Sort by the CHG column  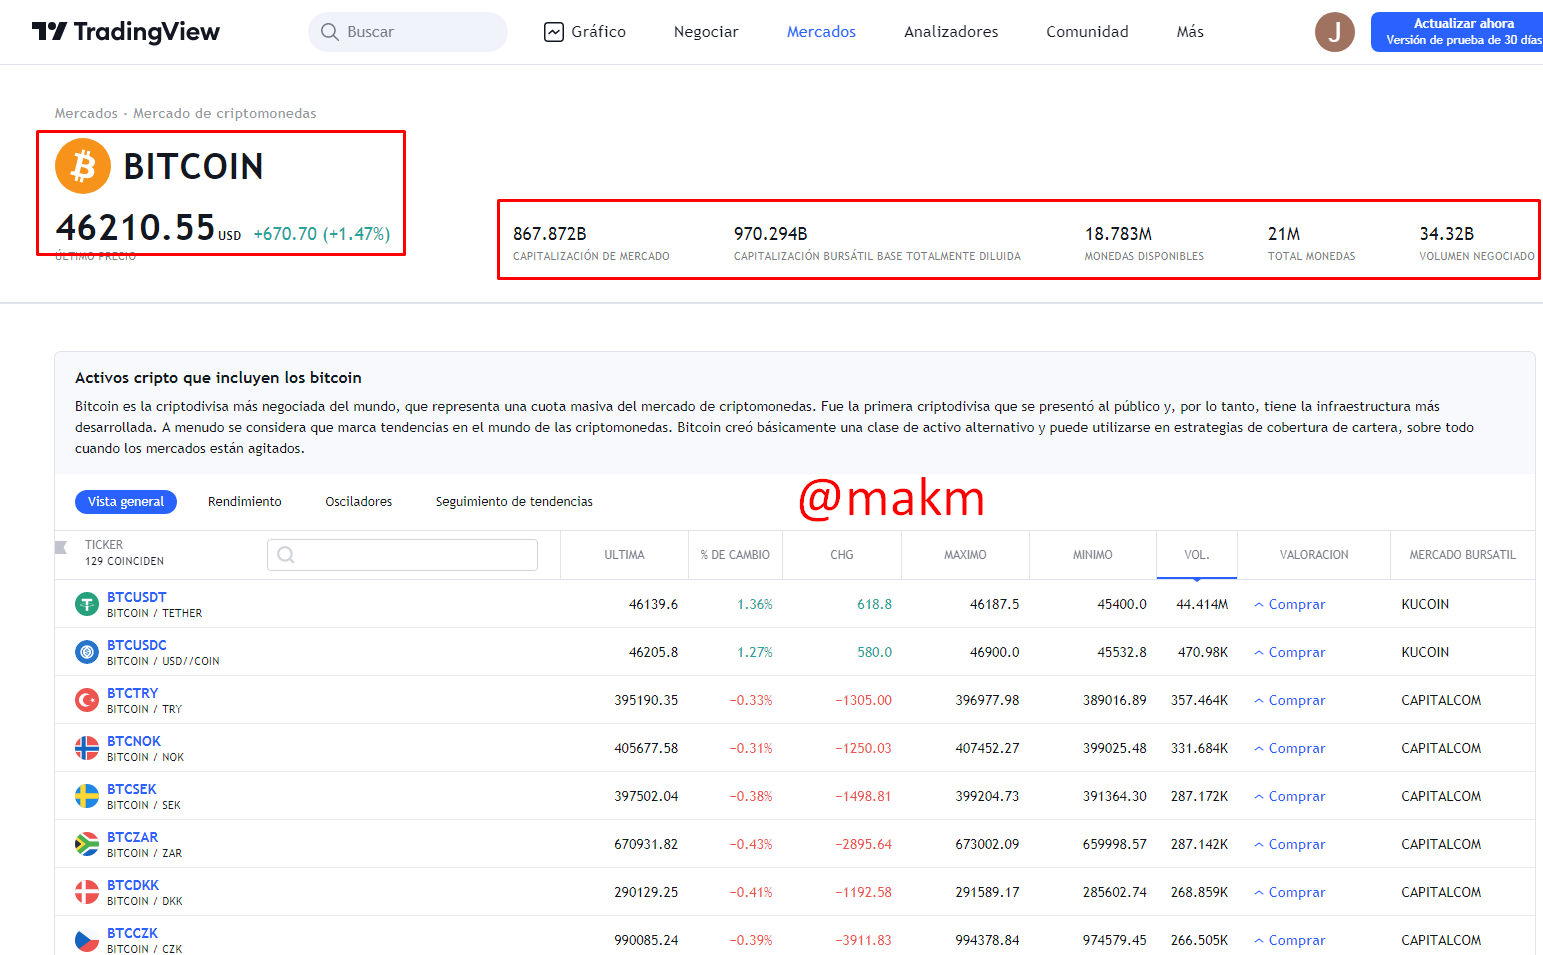tap(842, 555)
